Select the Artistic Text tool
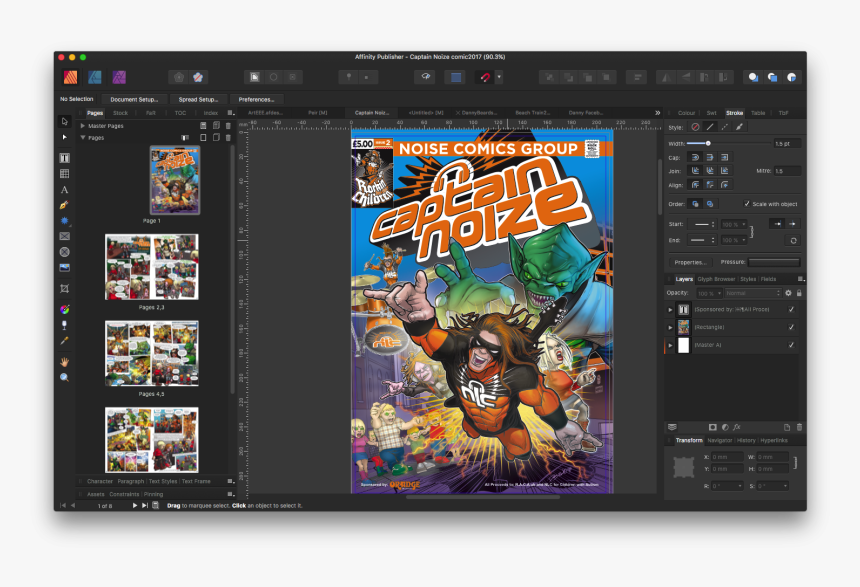Screen dimensions: 860x587 pyautogui.click(x=64, y=190)
